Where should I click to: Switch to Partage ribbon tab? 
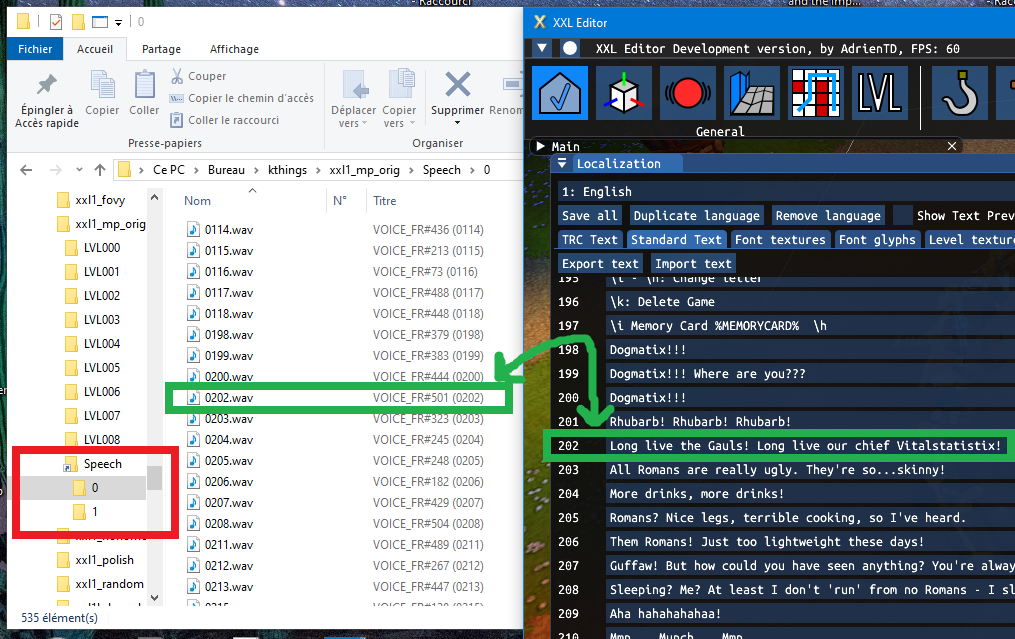pyautogui.click(x=161, y=49)
